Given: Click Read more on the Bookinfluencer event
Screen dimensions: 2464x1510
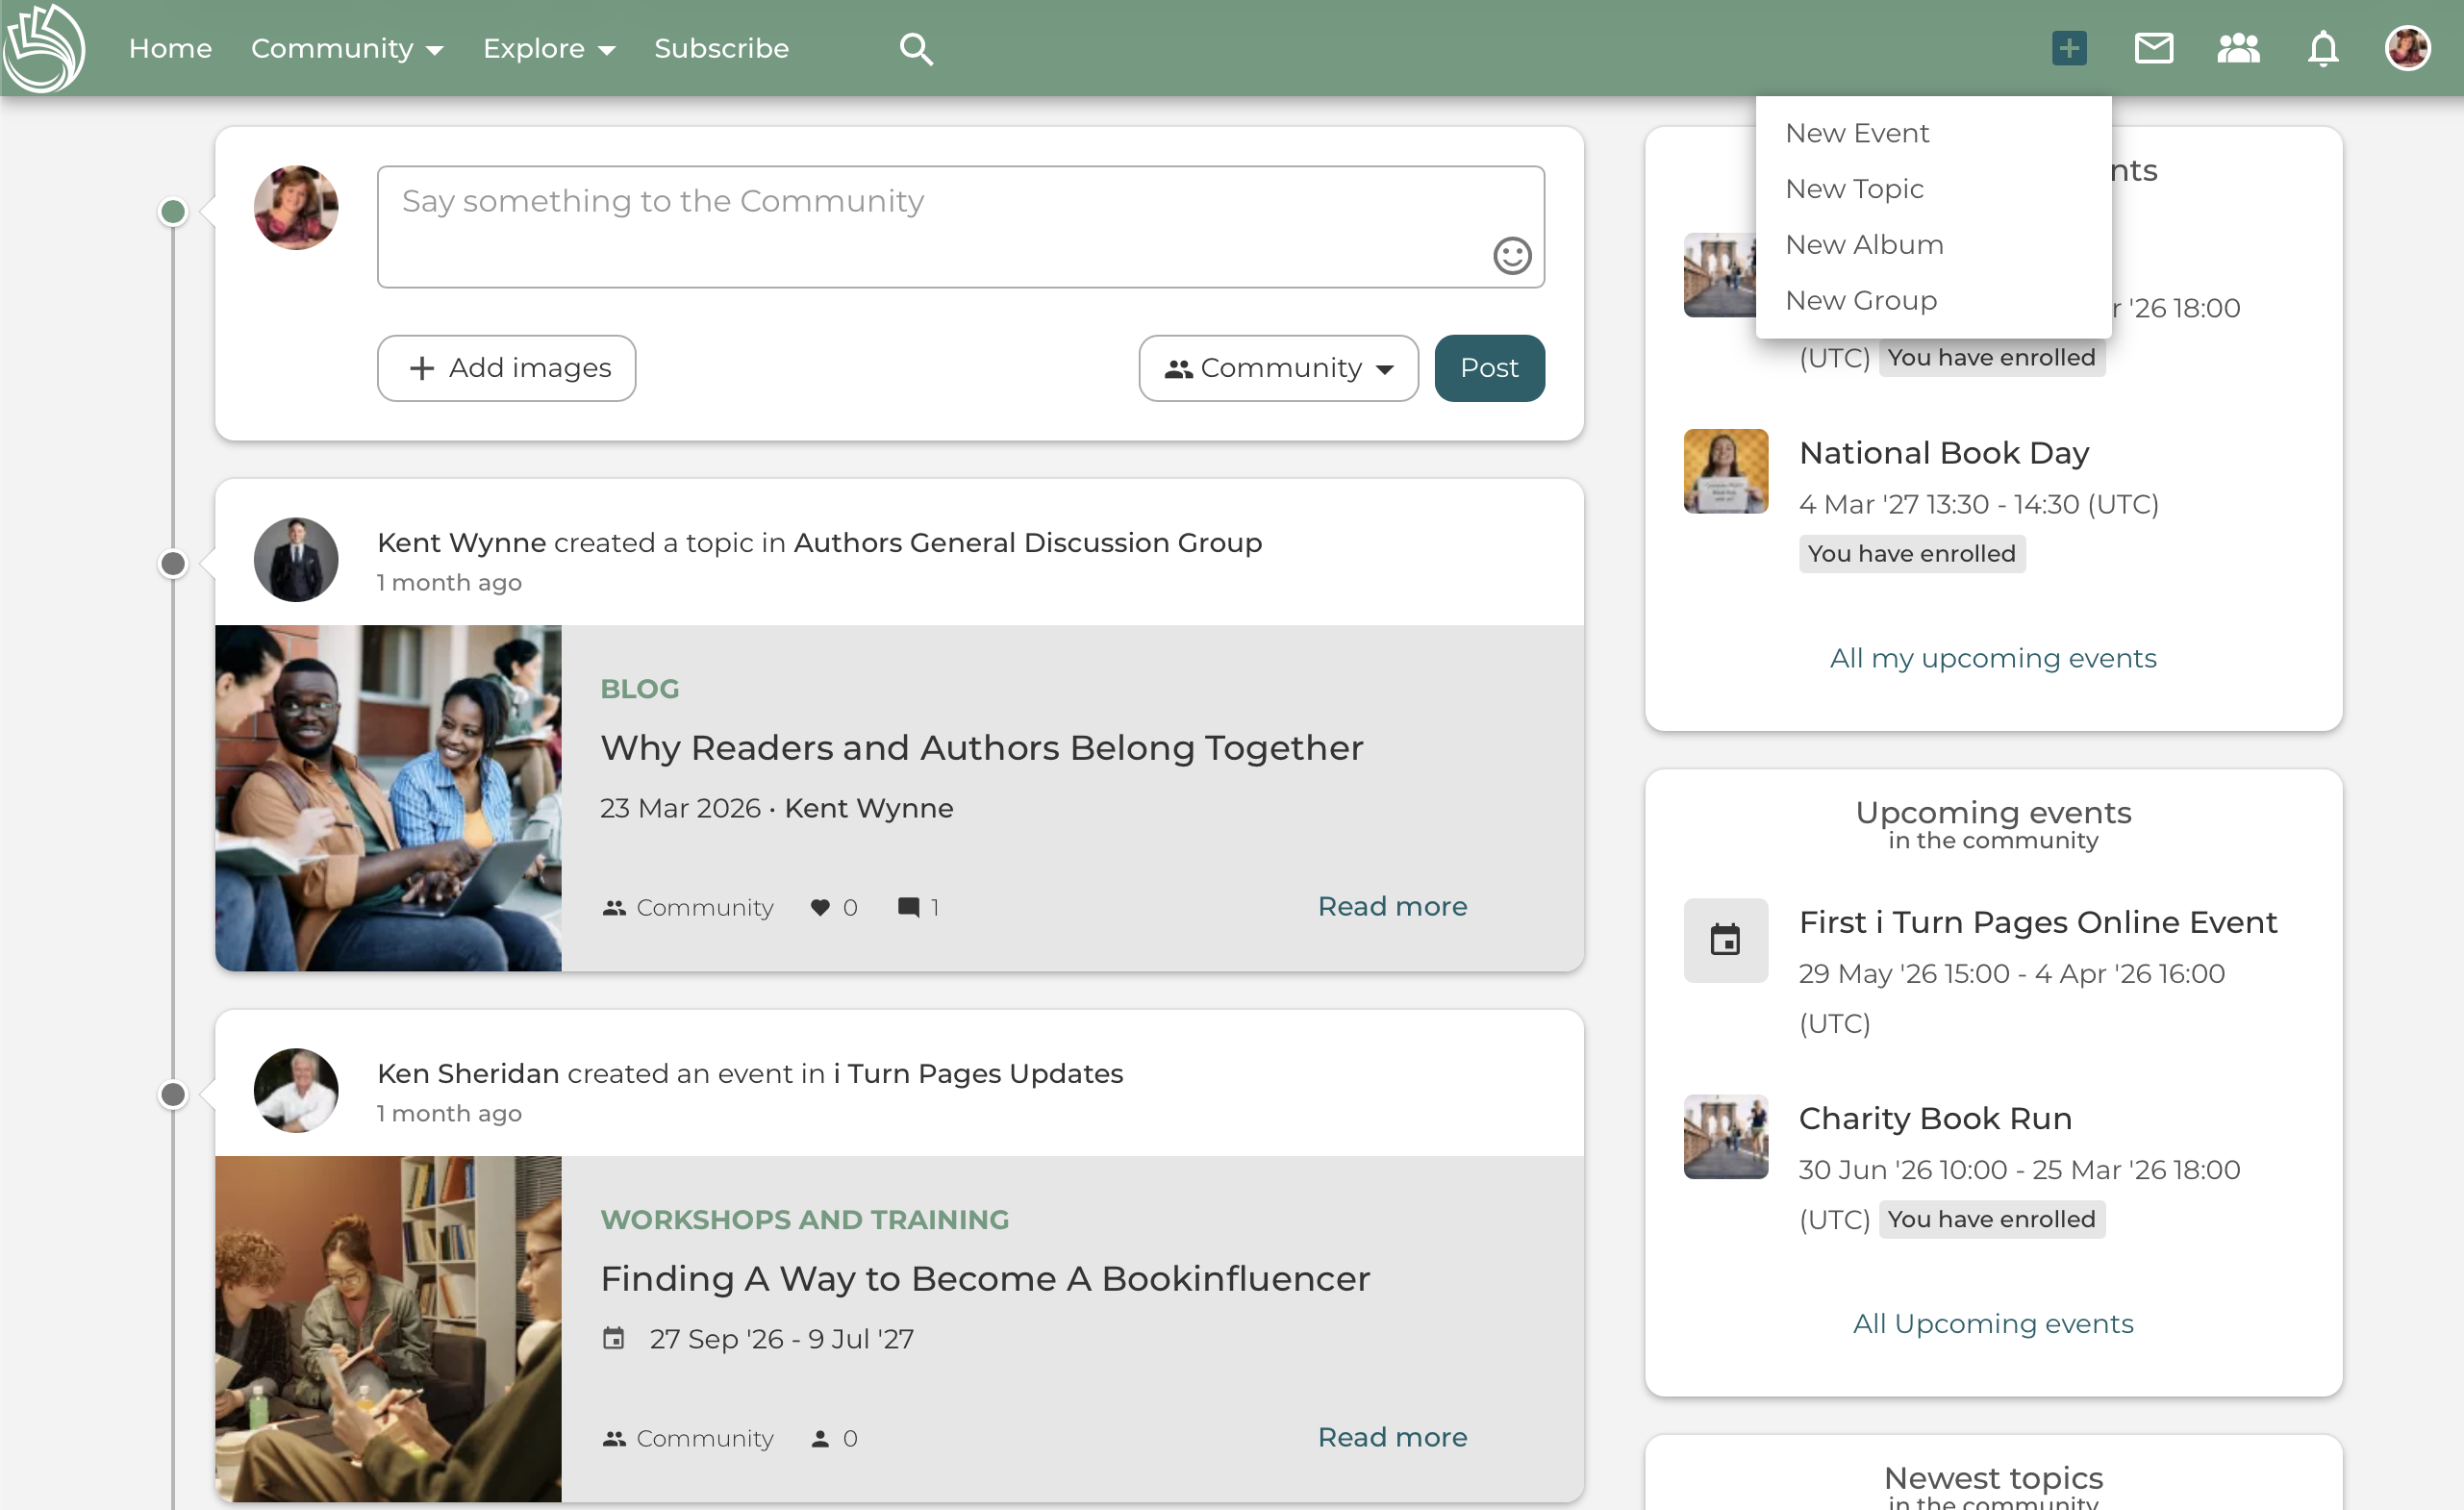Looking at the screenshot, I should pos(1392,1437).
